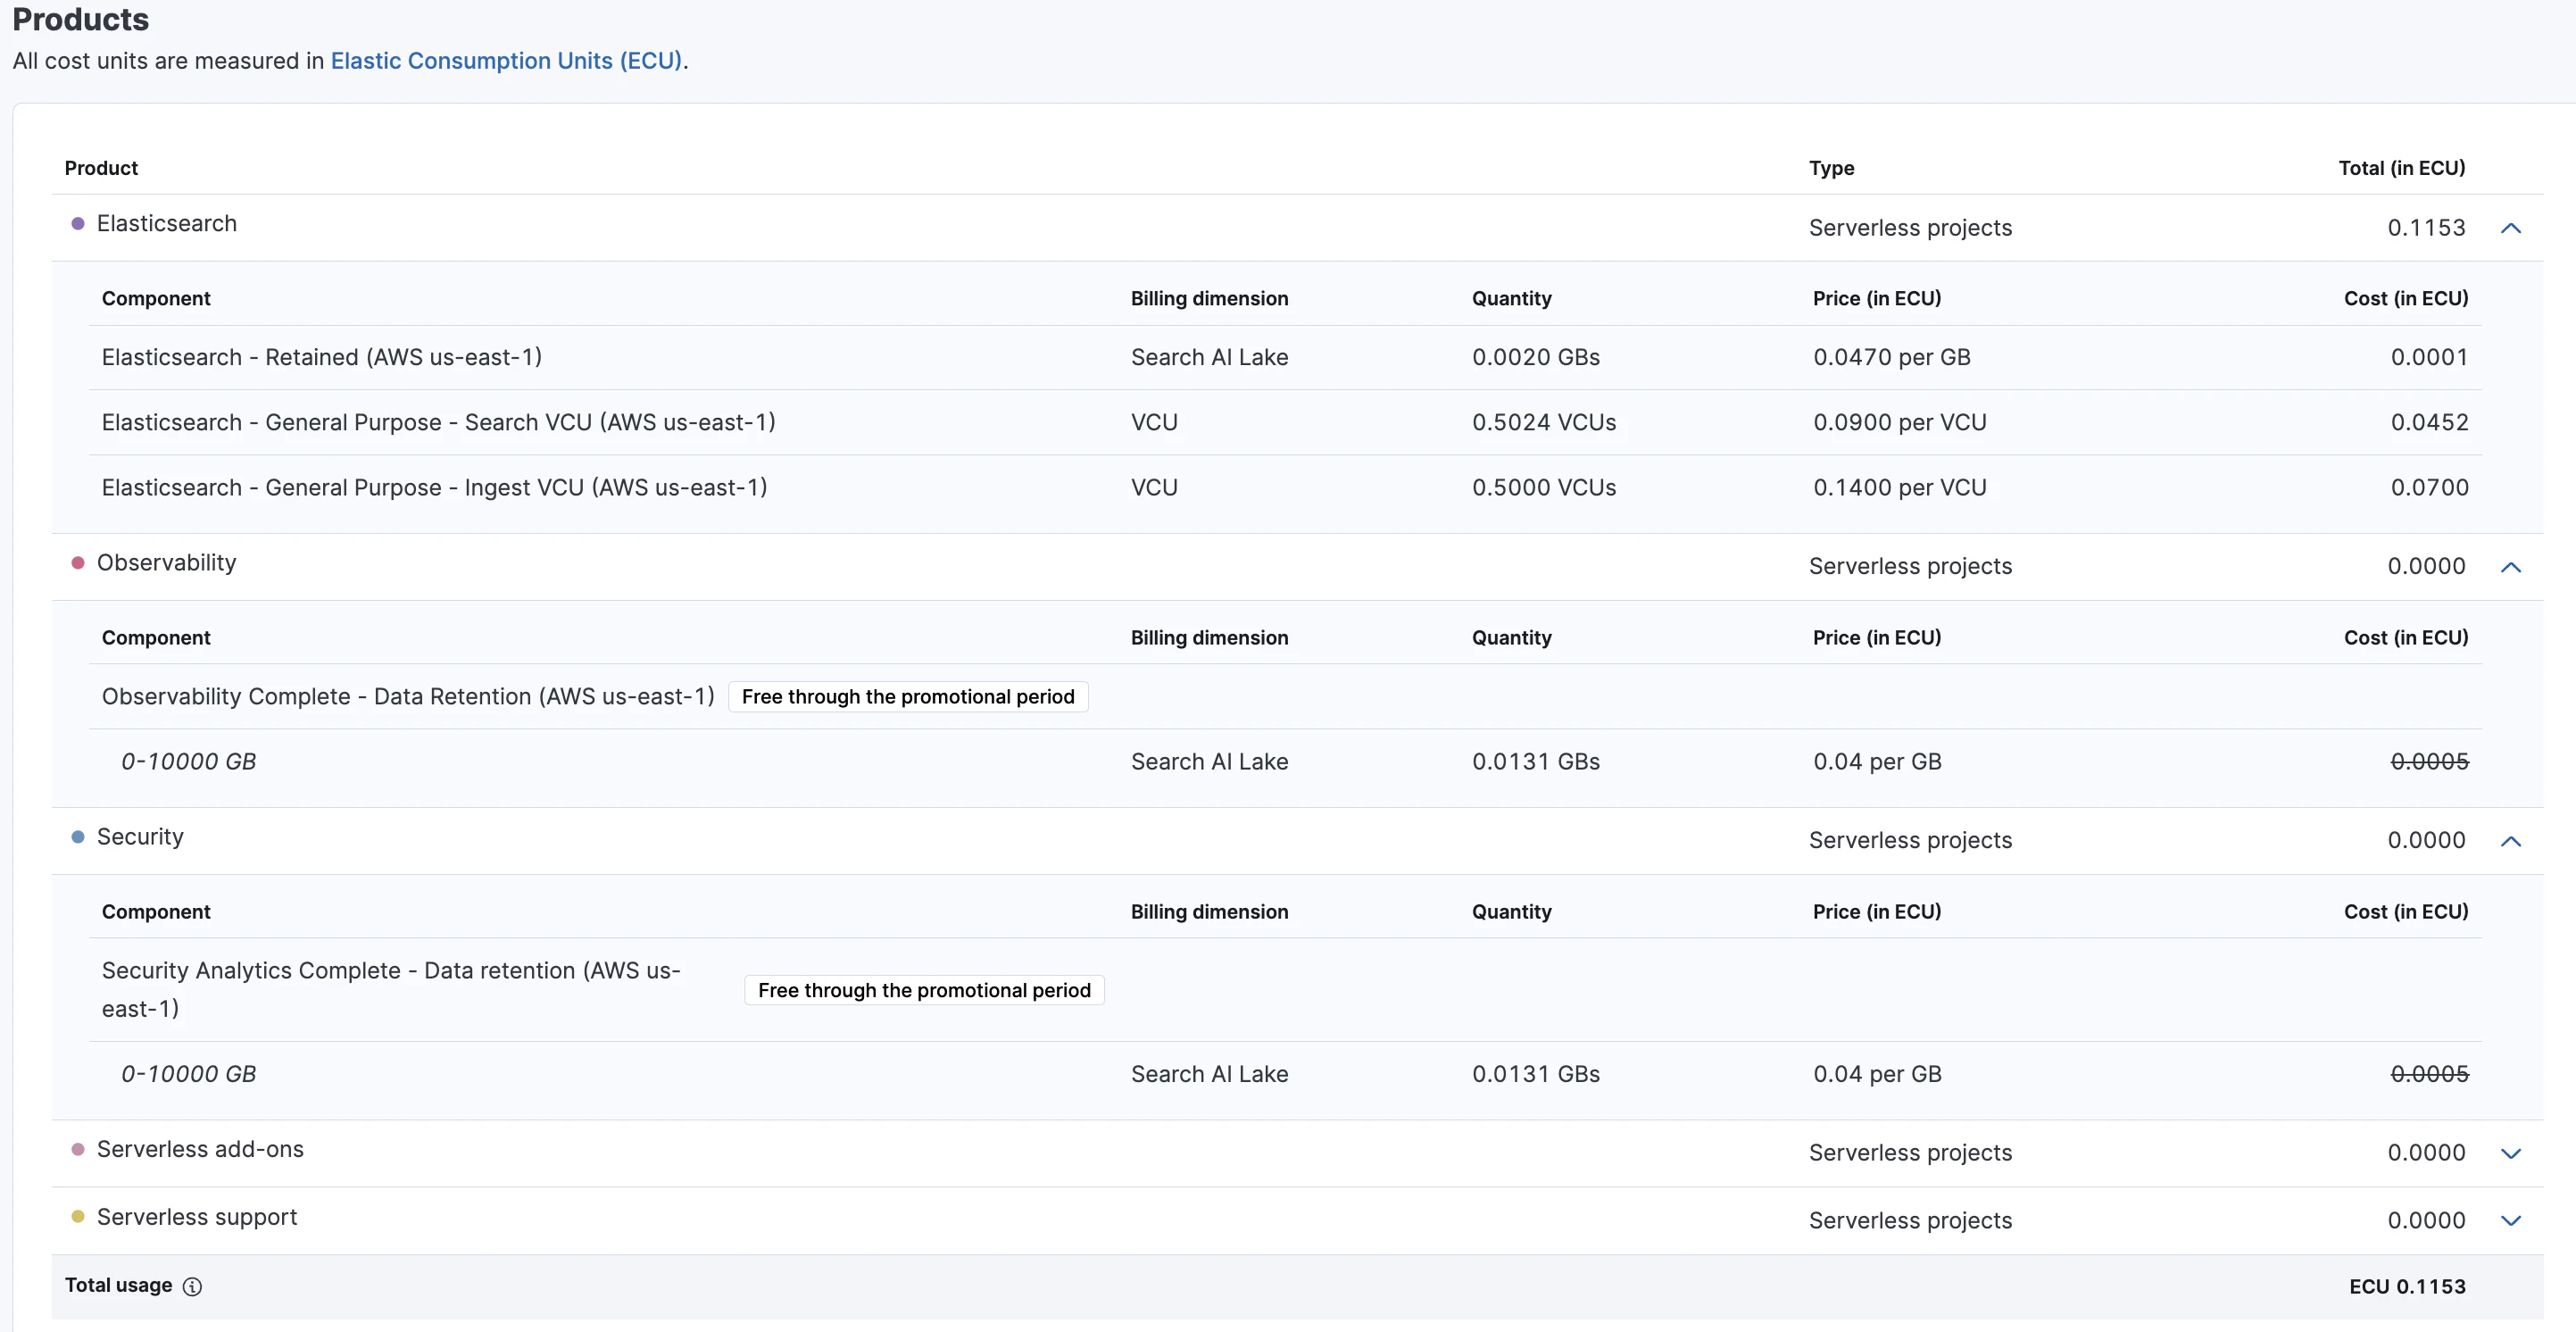Click the Total (in ECU) column header
Viewport: 2576px width, 1332px height.
pos(2401,168)
